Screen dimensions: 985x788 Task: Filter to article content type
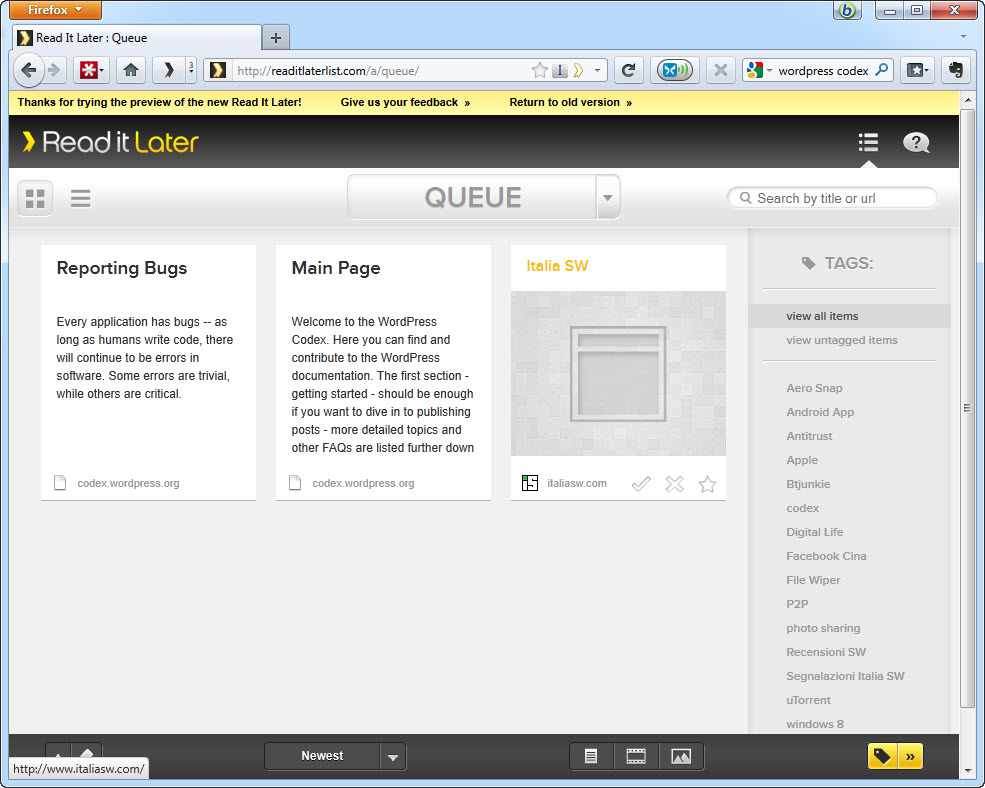(x=591, y=756)
